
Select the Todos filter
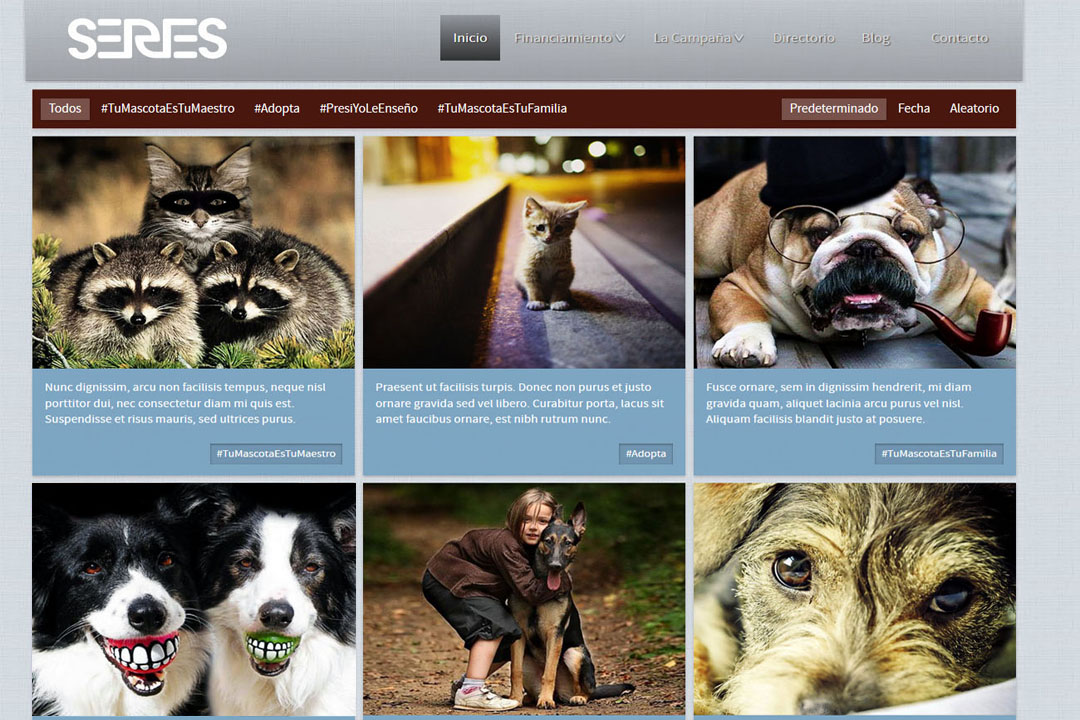65,109
